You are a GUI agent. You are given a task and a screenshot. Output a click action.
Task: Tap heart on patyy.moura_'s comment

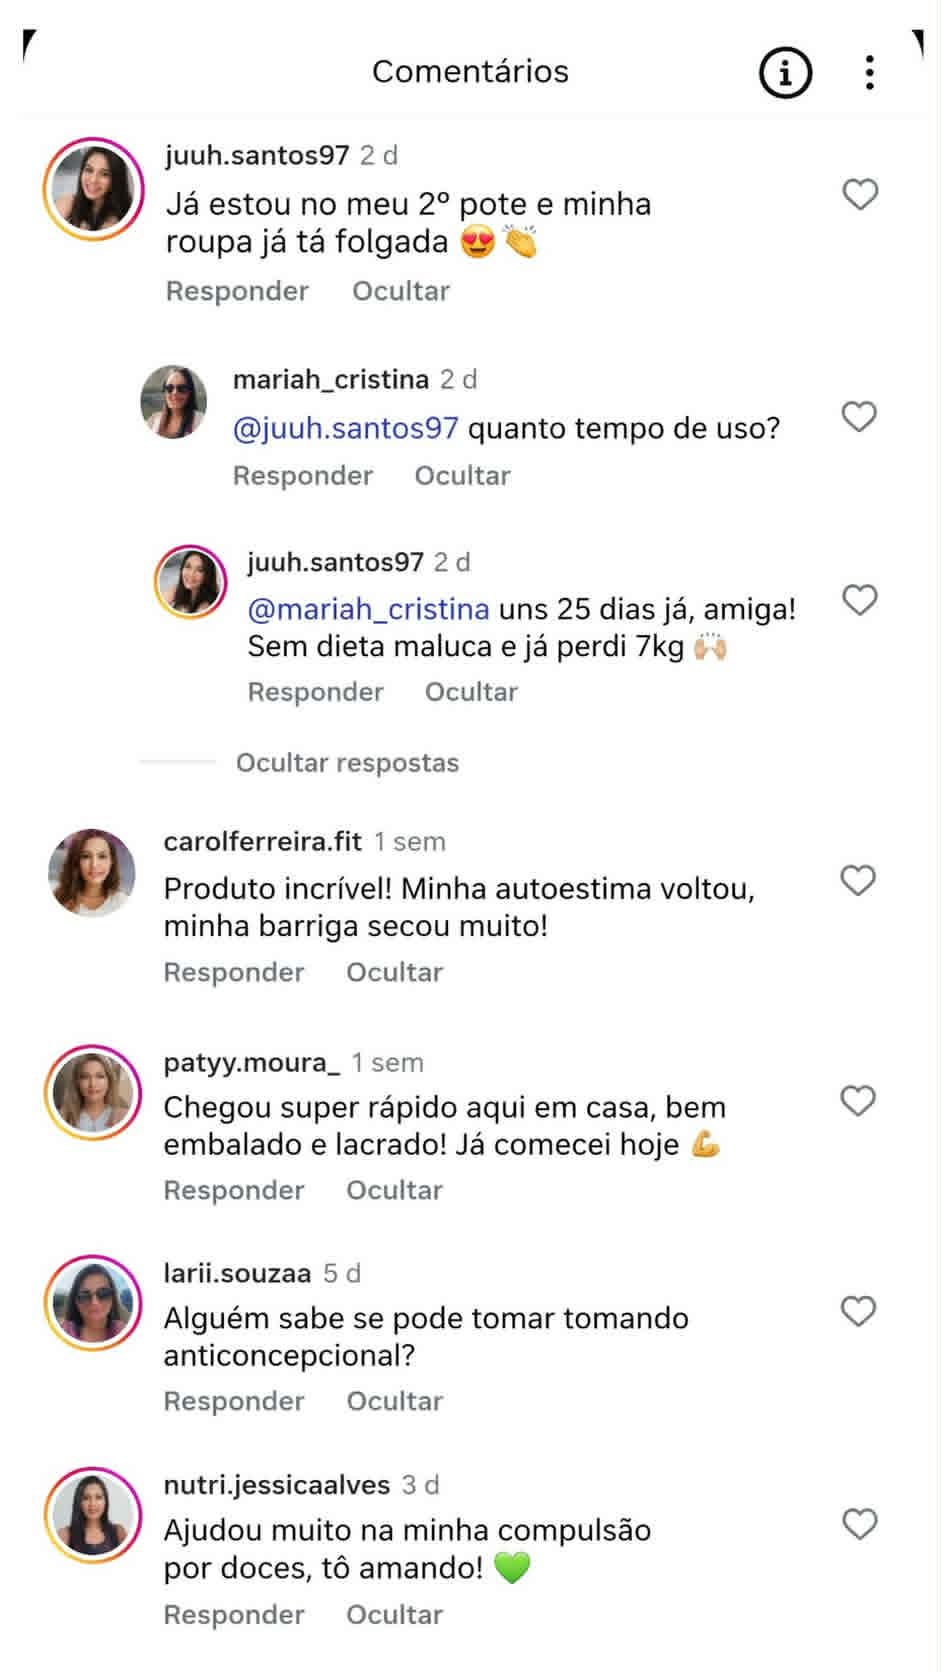pyautogui.click(x=858, y=1101)
